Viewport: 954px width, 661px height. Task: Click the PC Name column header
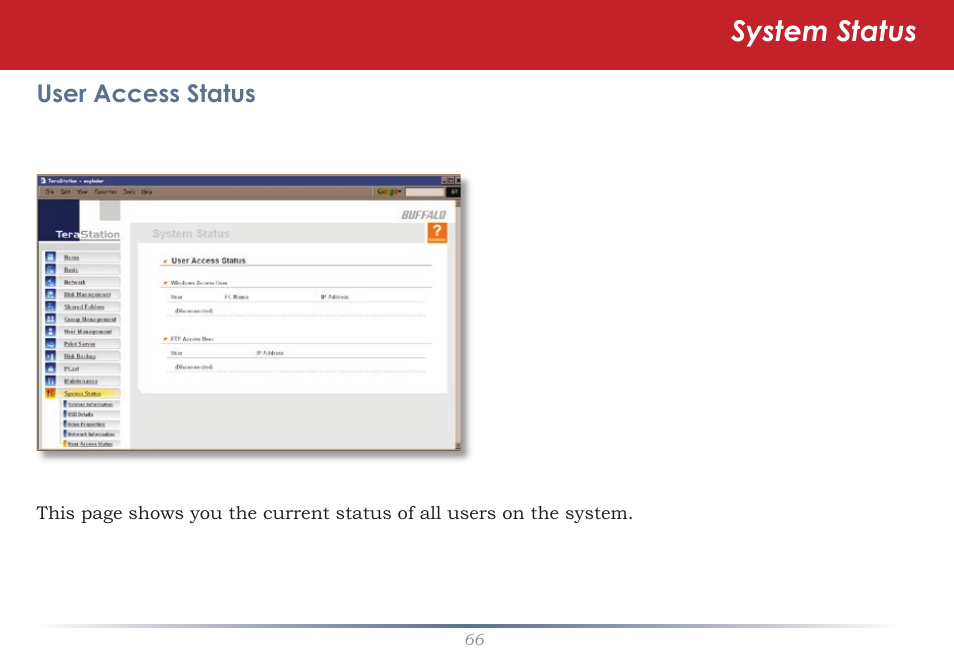[x=237, y=297]
